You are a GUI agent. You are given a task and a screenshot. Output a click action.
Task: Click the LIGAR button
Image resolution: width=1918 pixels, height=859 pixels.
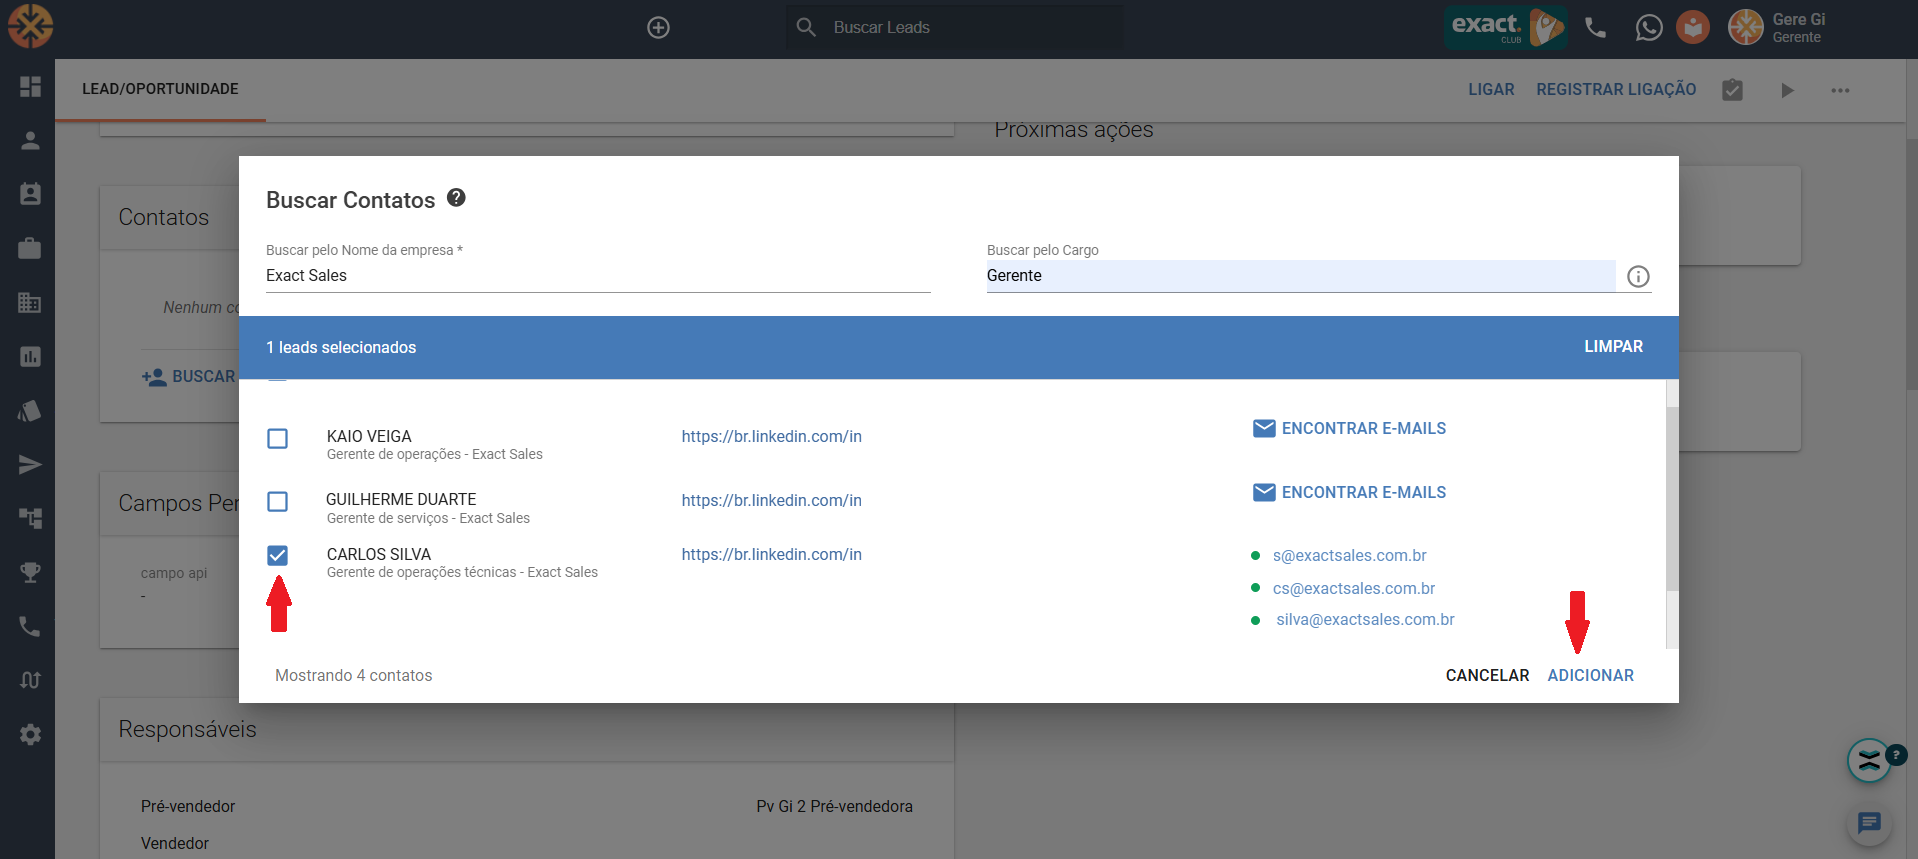click(x=1491, y=89)
